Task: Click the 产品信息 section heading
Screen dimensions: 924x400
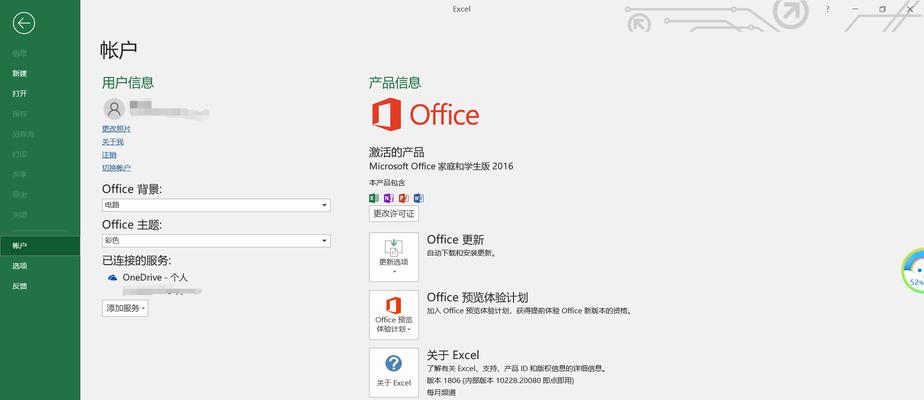Action: (395, 82)
